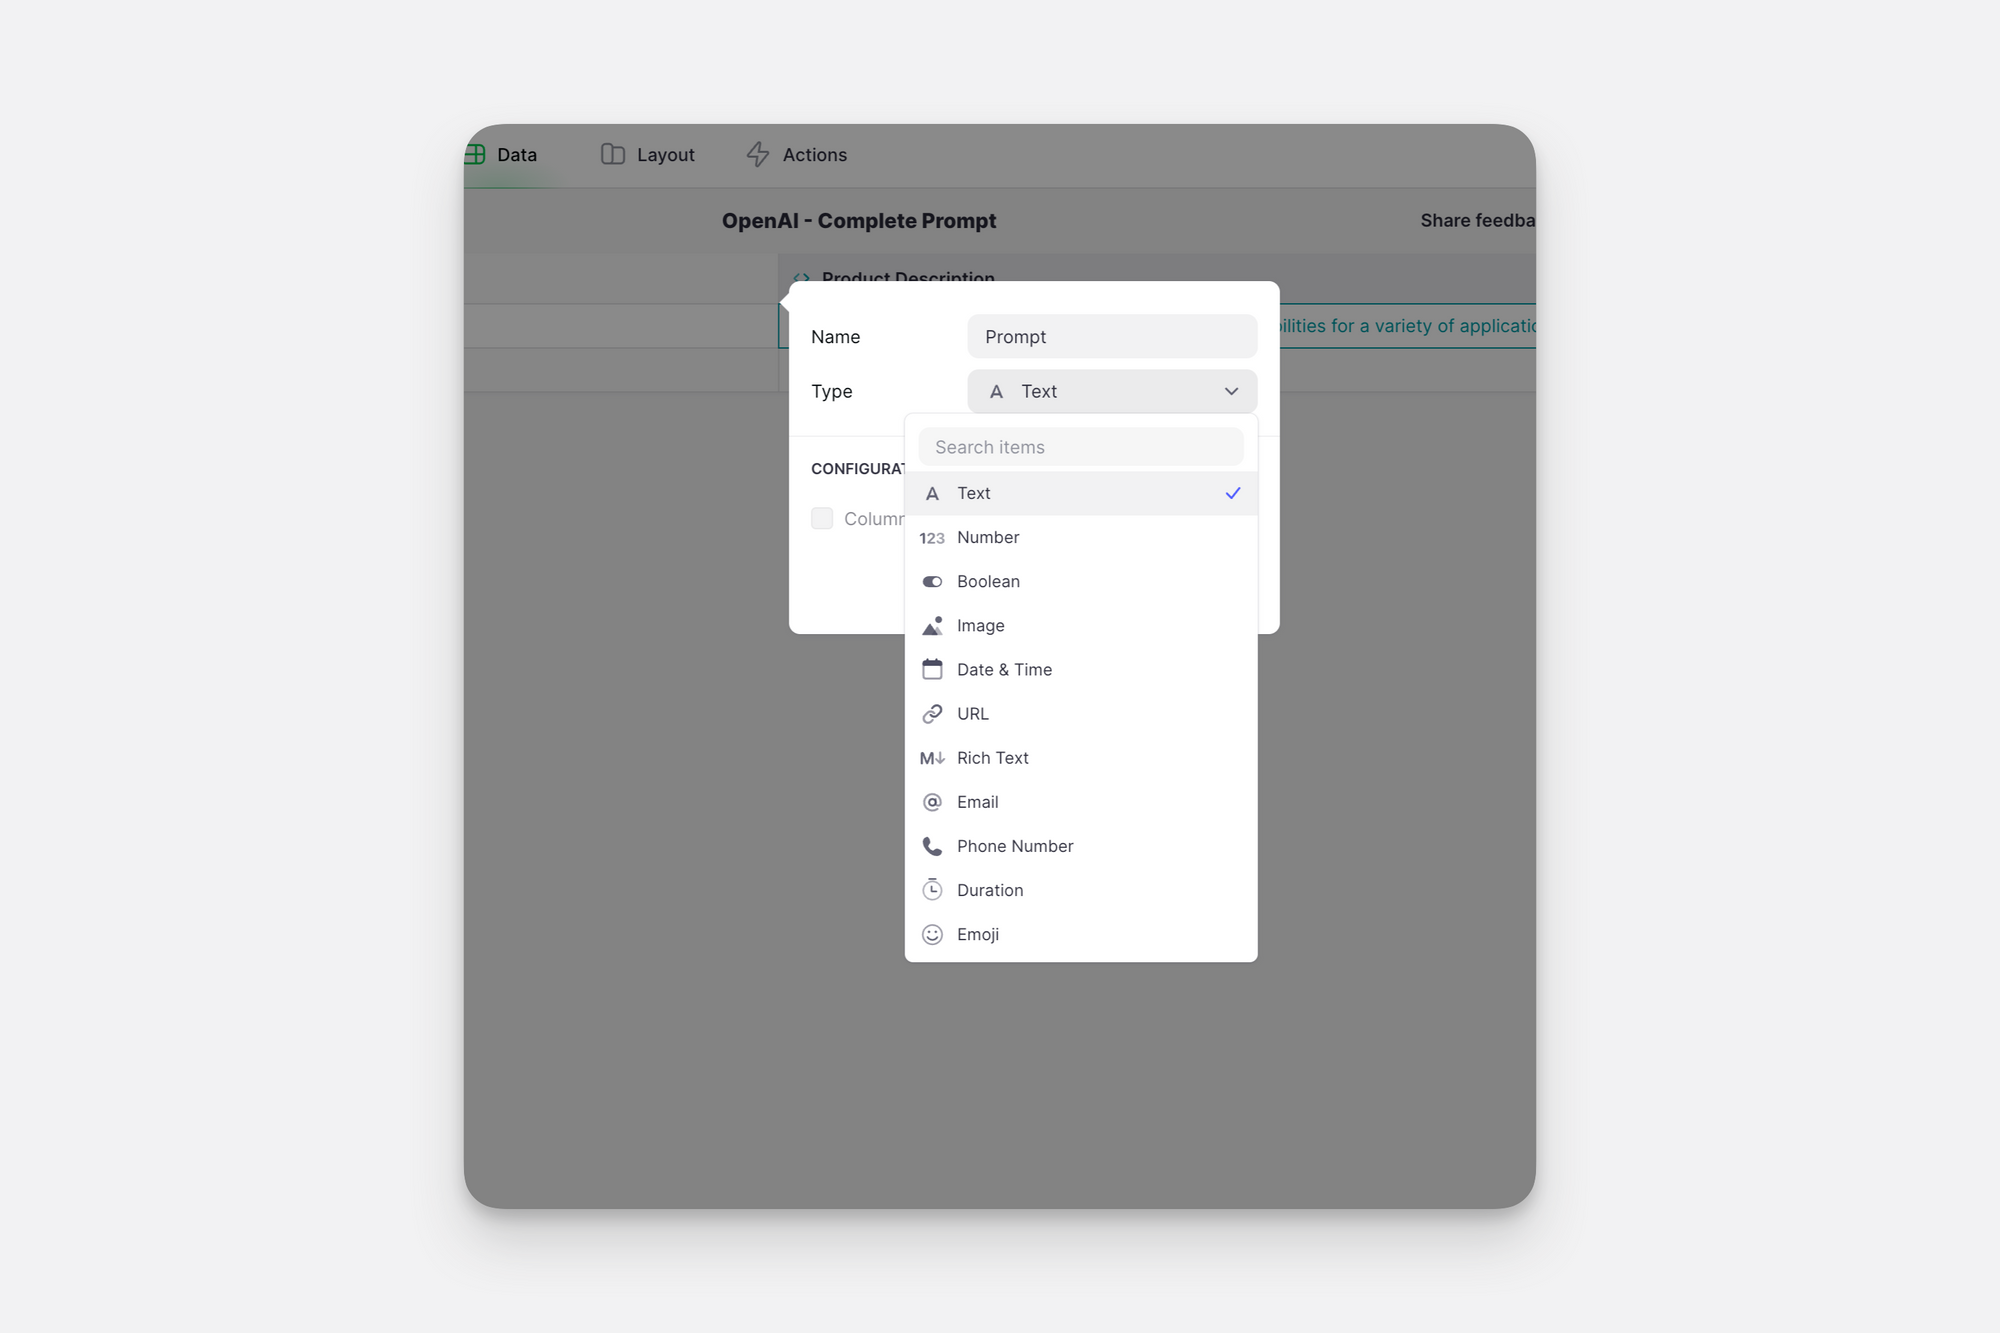Click the Share feedback link
2000x1333 pixels.
click(1476, 221)
